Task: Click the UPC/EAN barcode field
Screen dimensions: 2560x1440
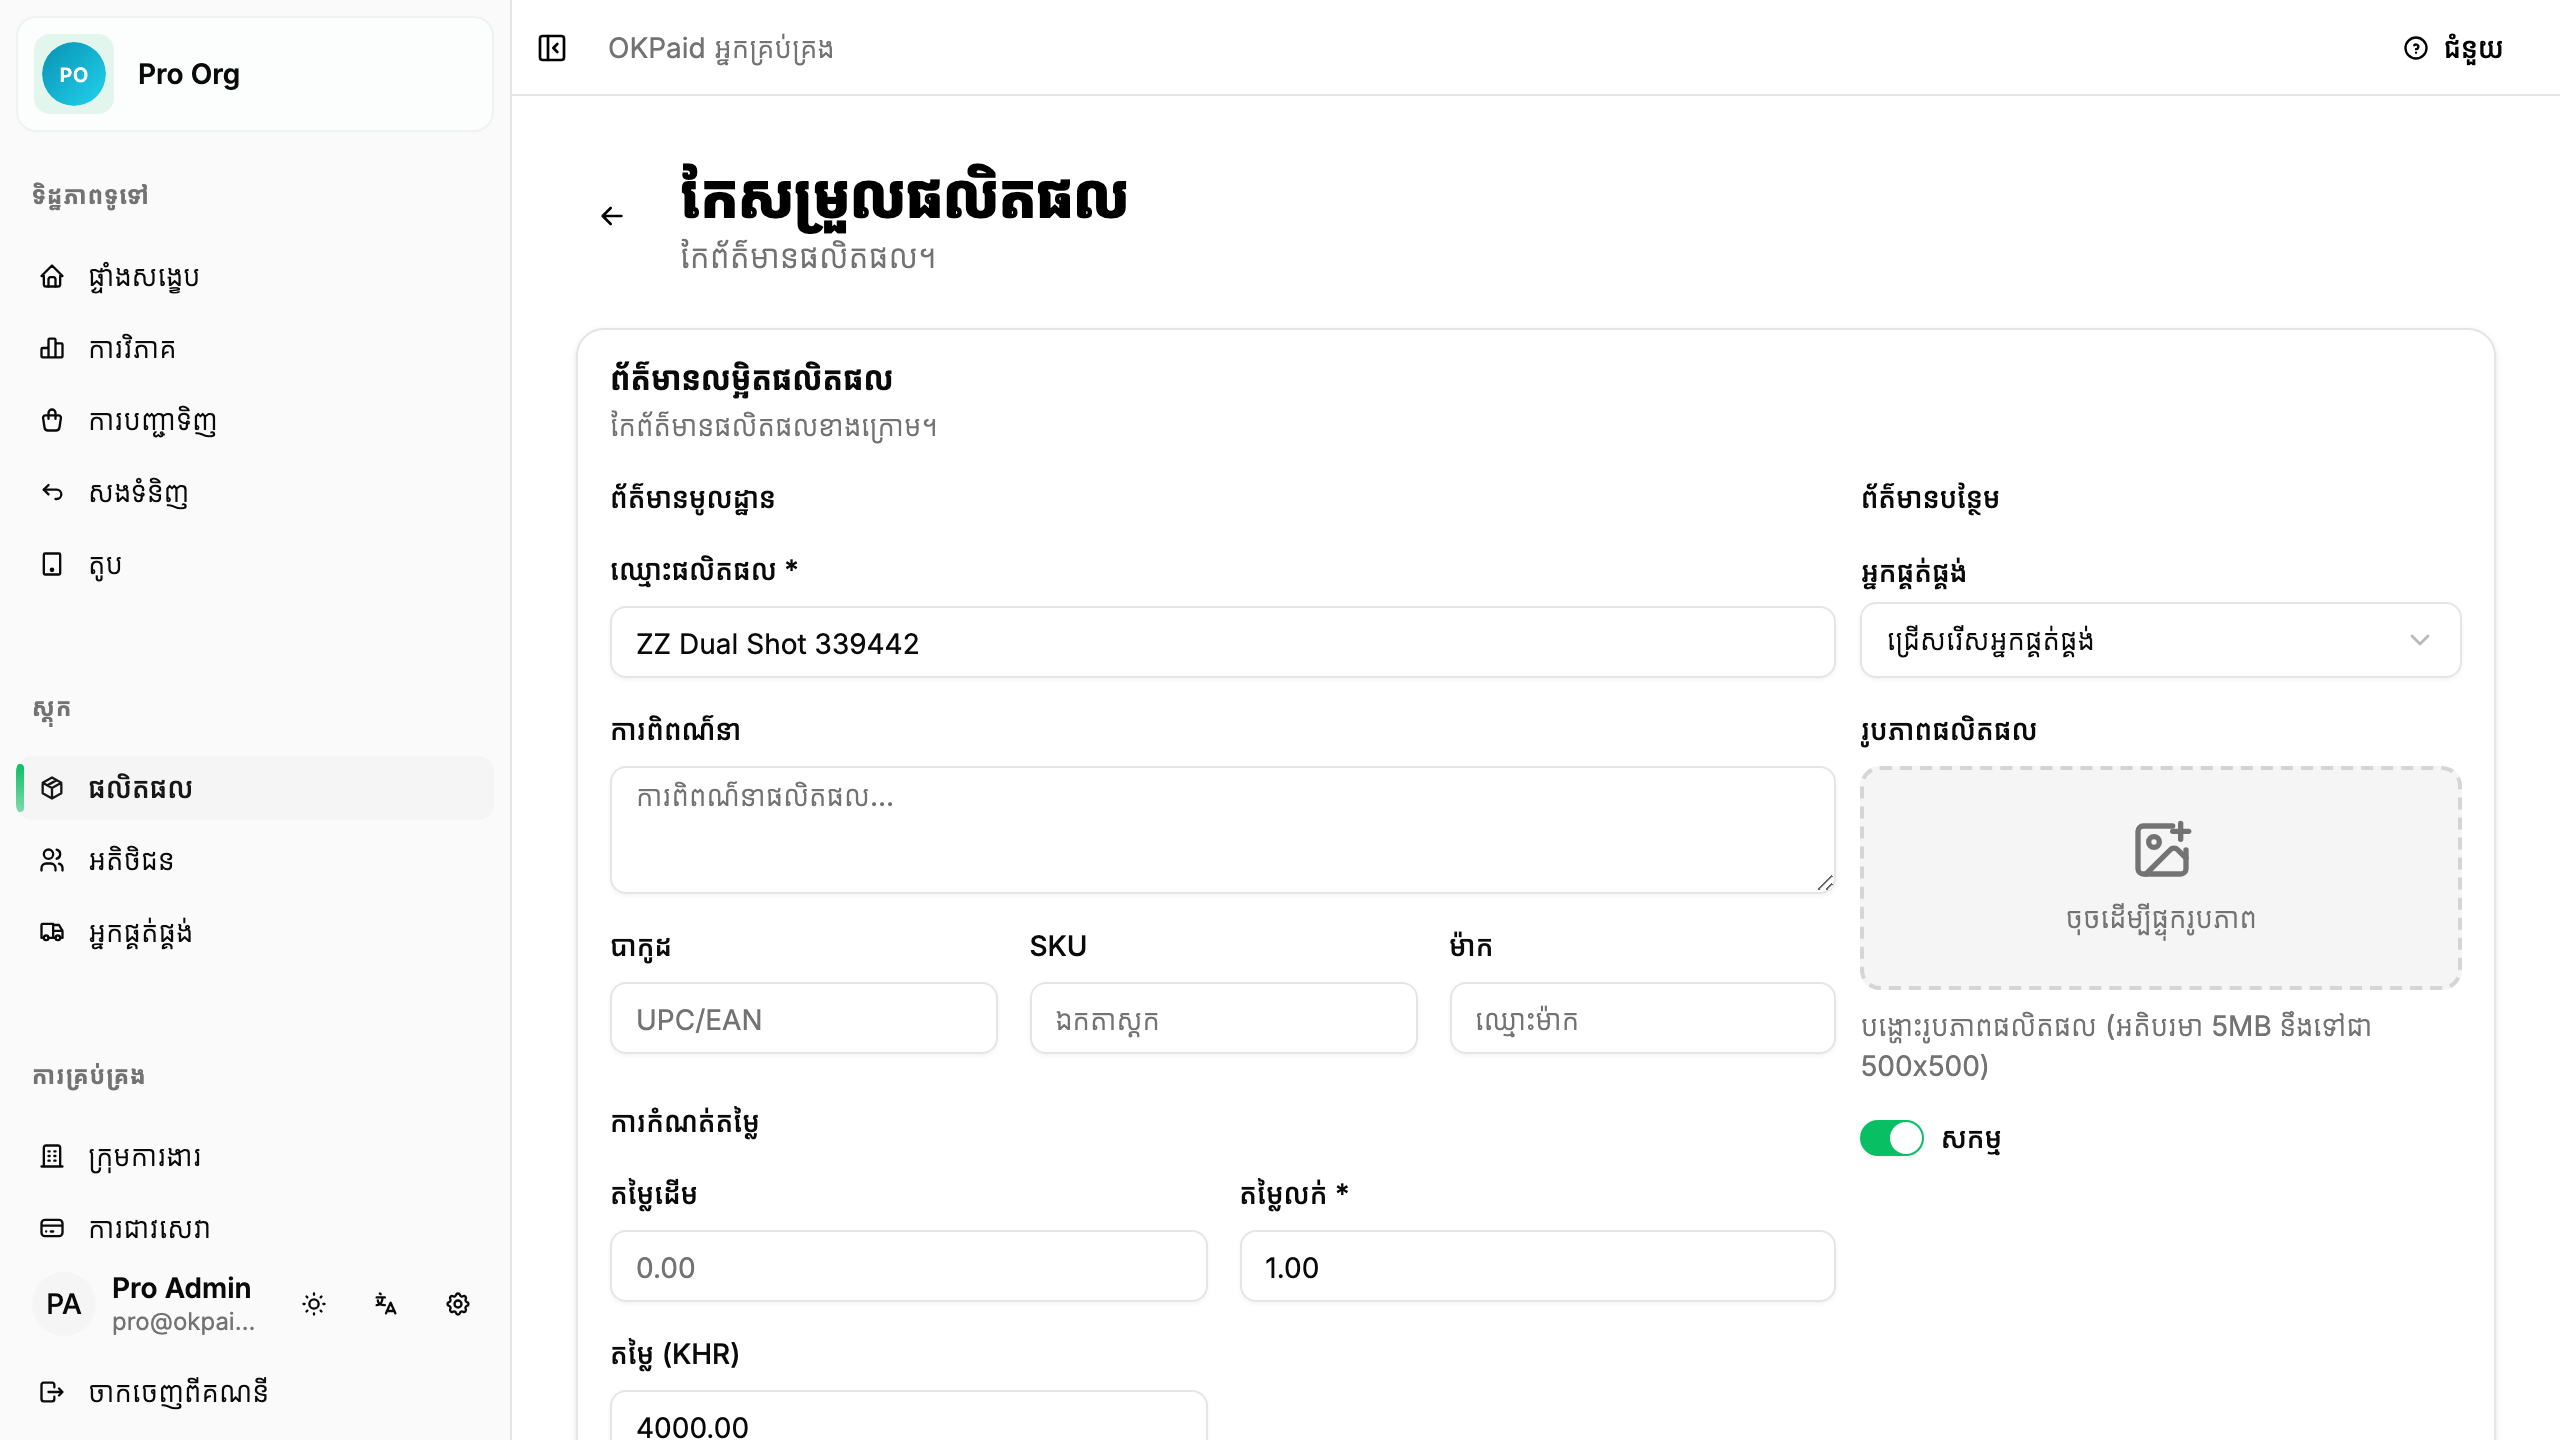Action: [x=804, y=1019]
